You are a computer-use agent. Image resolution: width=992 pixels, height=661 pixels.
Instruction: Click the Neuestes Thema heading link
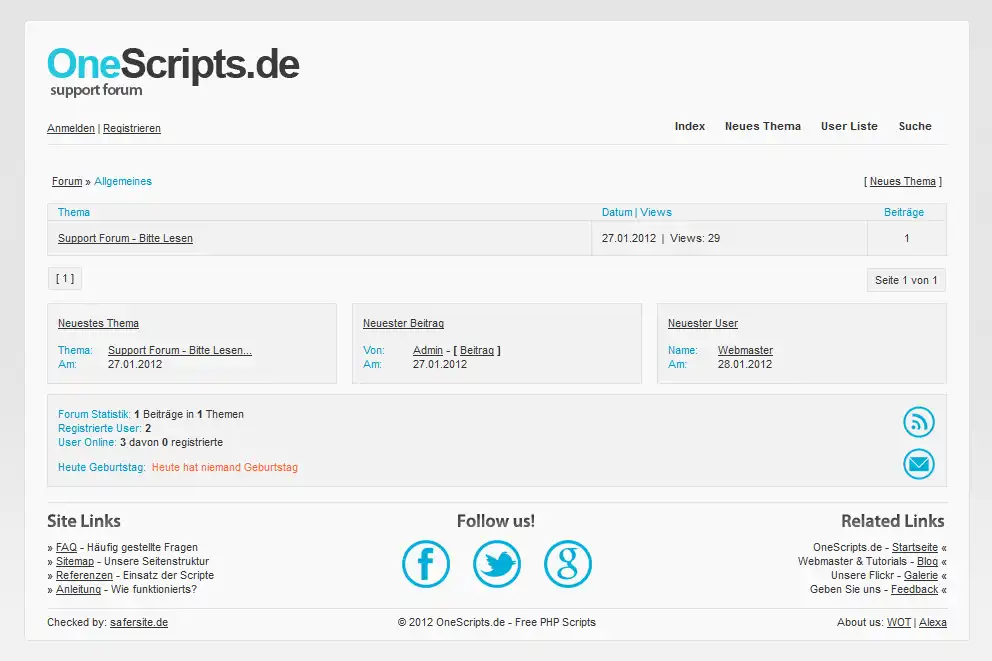98,323
